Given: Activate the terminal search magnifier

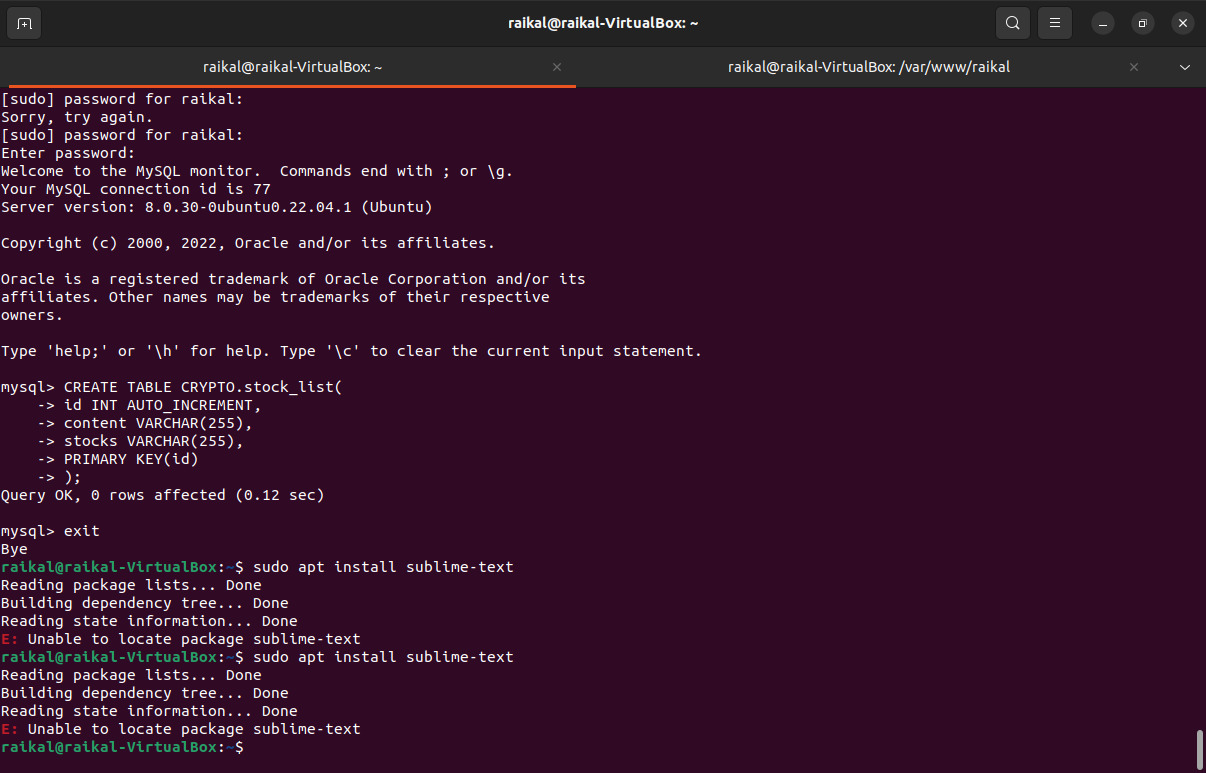Looking at the screenshot, I should tap(1012, 22).
